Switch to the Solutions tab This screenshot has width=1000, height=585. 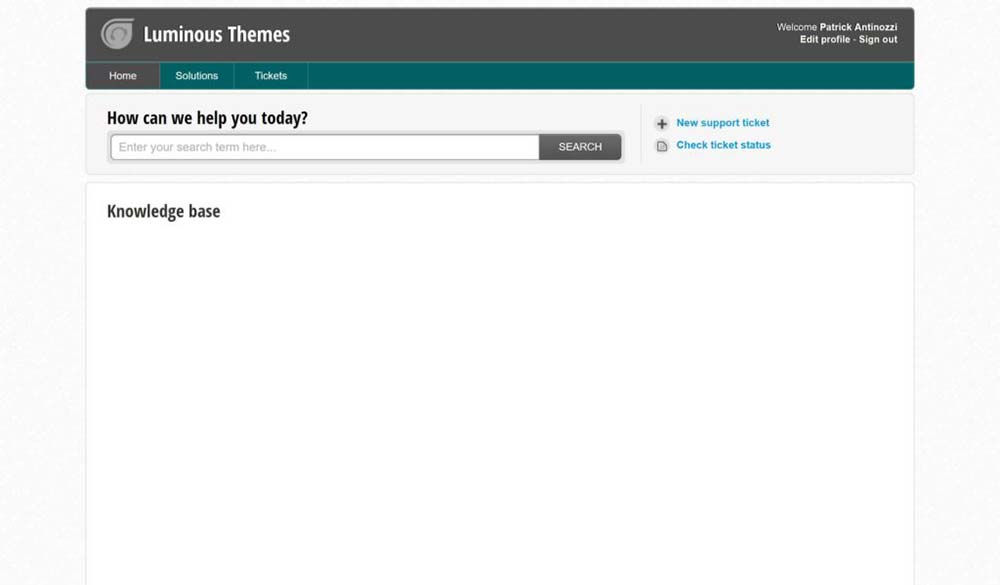coord(196,75)
